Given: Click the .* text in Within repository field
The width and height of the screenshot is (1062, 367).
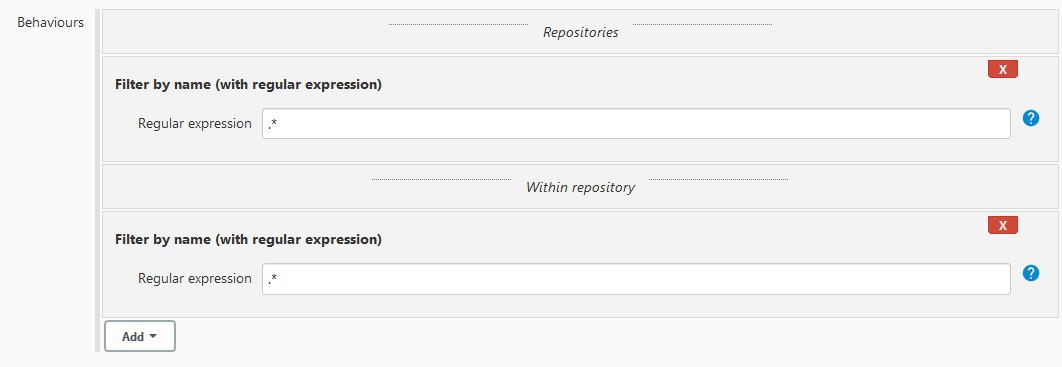Looking at the screenshot, I should (x=272, y=279).
